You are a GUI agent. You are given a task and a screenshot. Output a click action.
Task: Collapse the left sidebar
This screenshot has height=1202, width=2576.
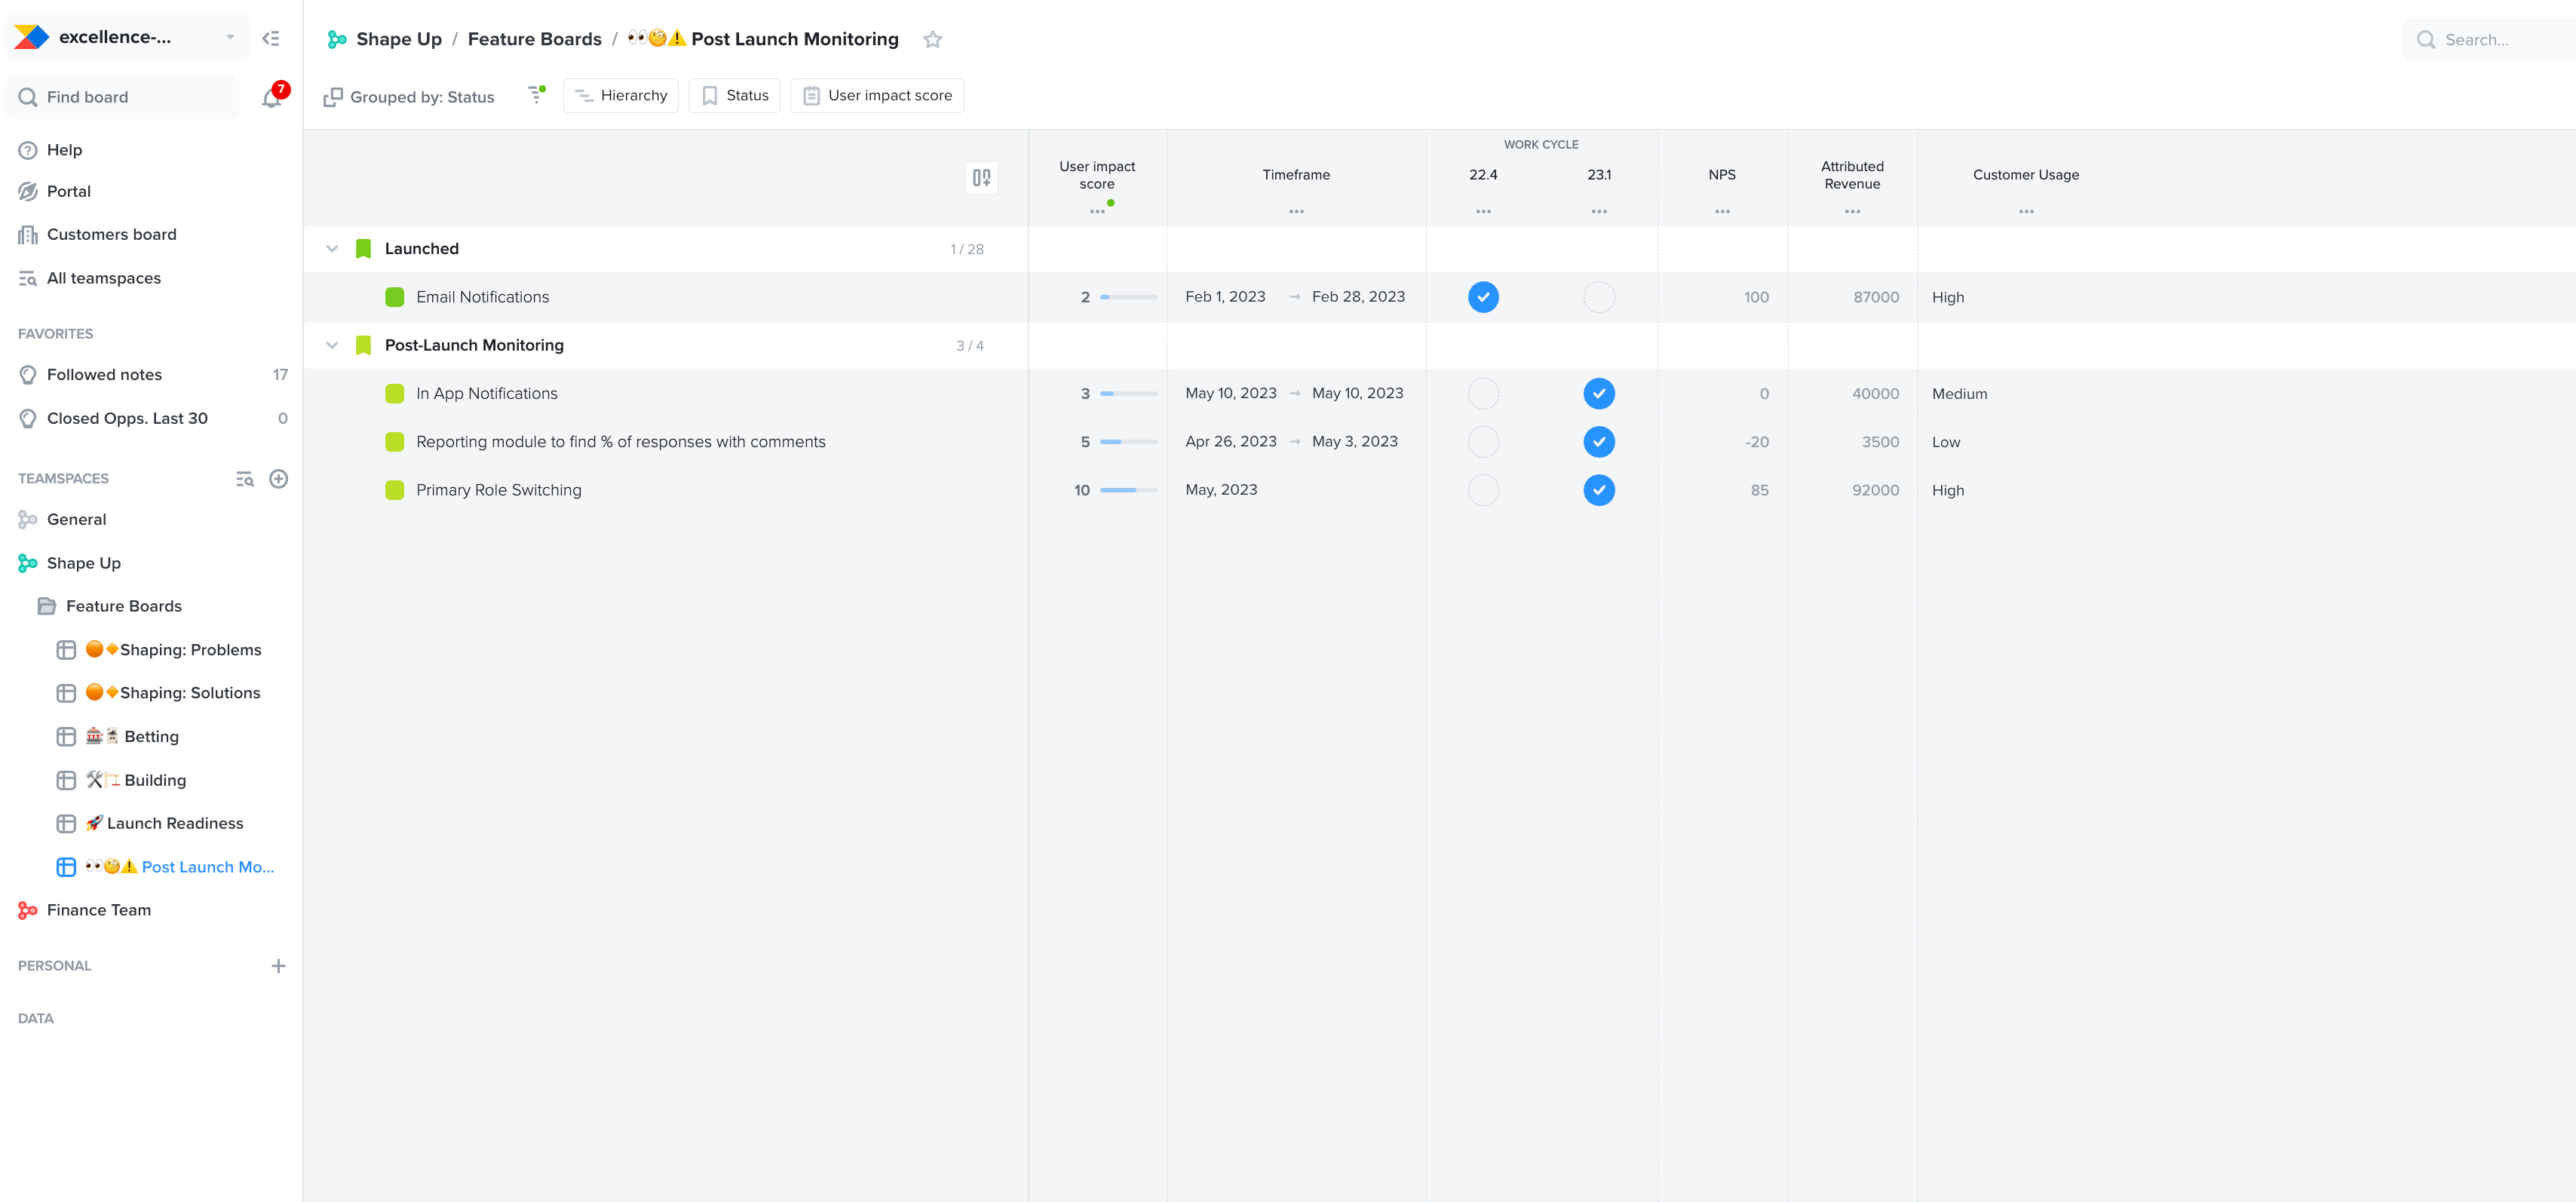(x=269, y=37)
